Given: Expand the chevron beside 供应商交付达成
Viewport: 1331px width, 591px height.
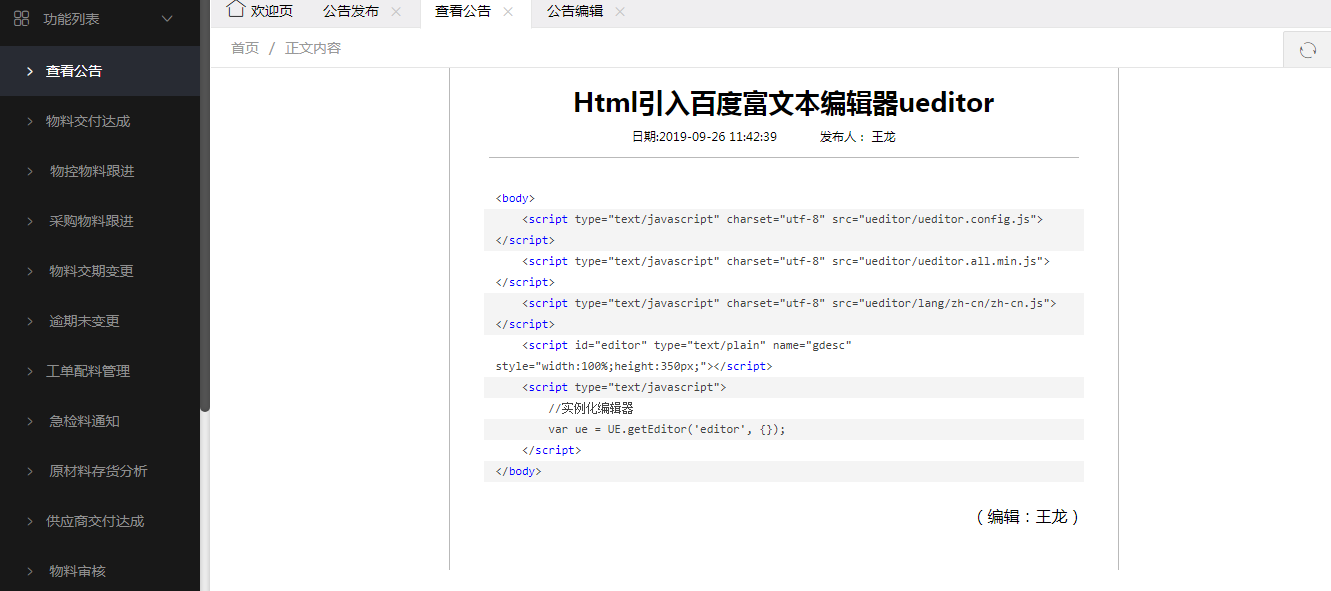Looking at the screenshot, I should 30,522.
